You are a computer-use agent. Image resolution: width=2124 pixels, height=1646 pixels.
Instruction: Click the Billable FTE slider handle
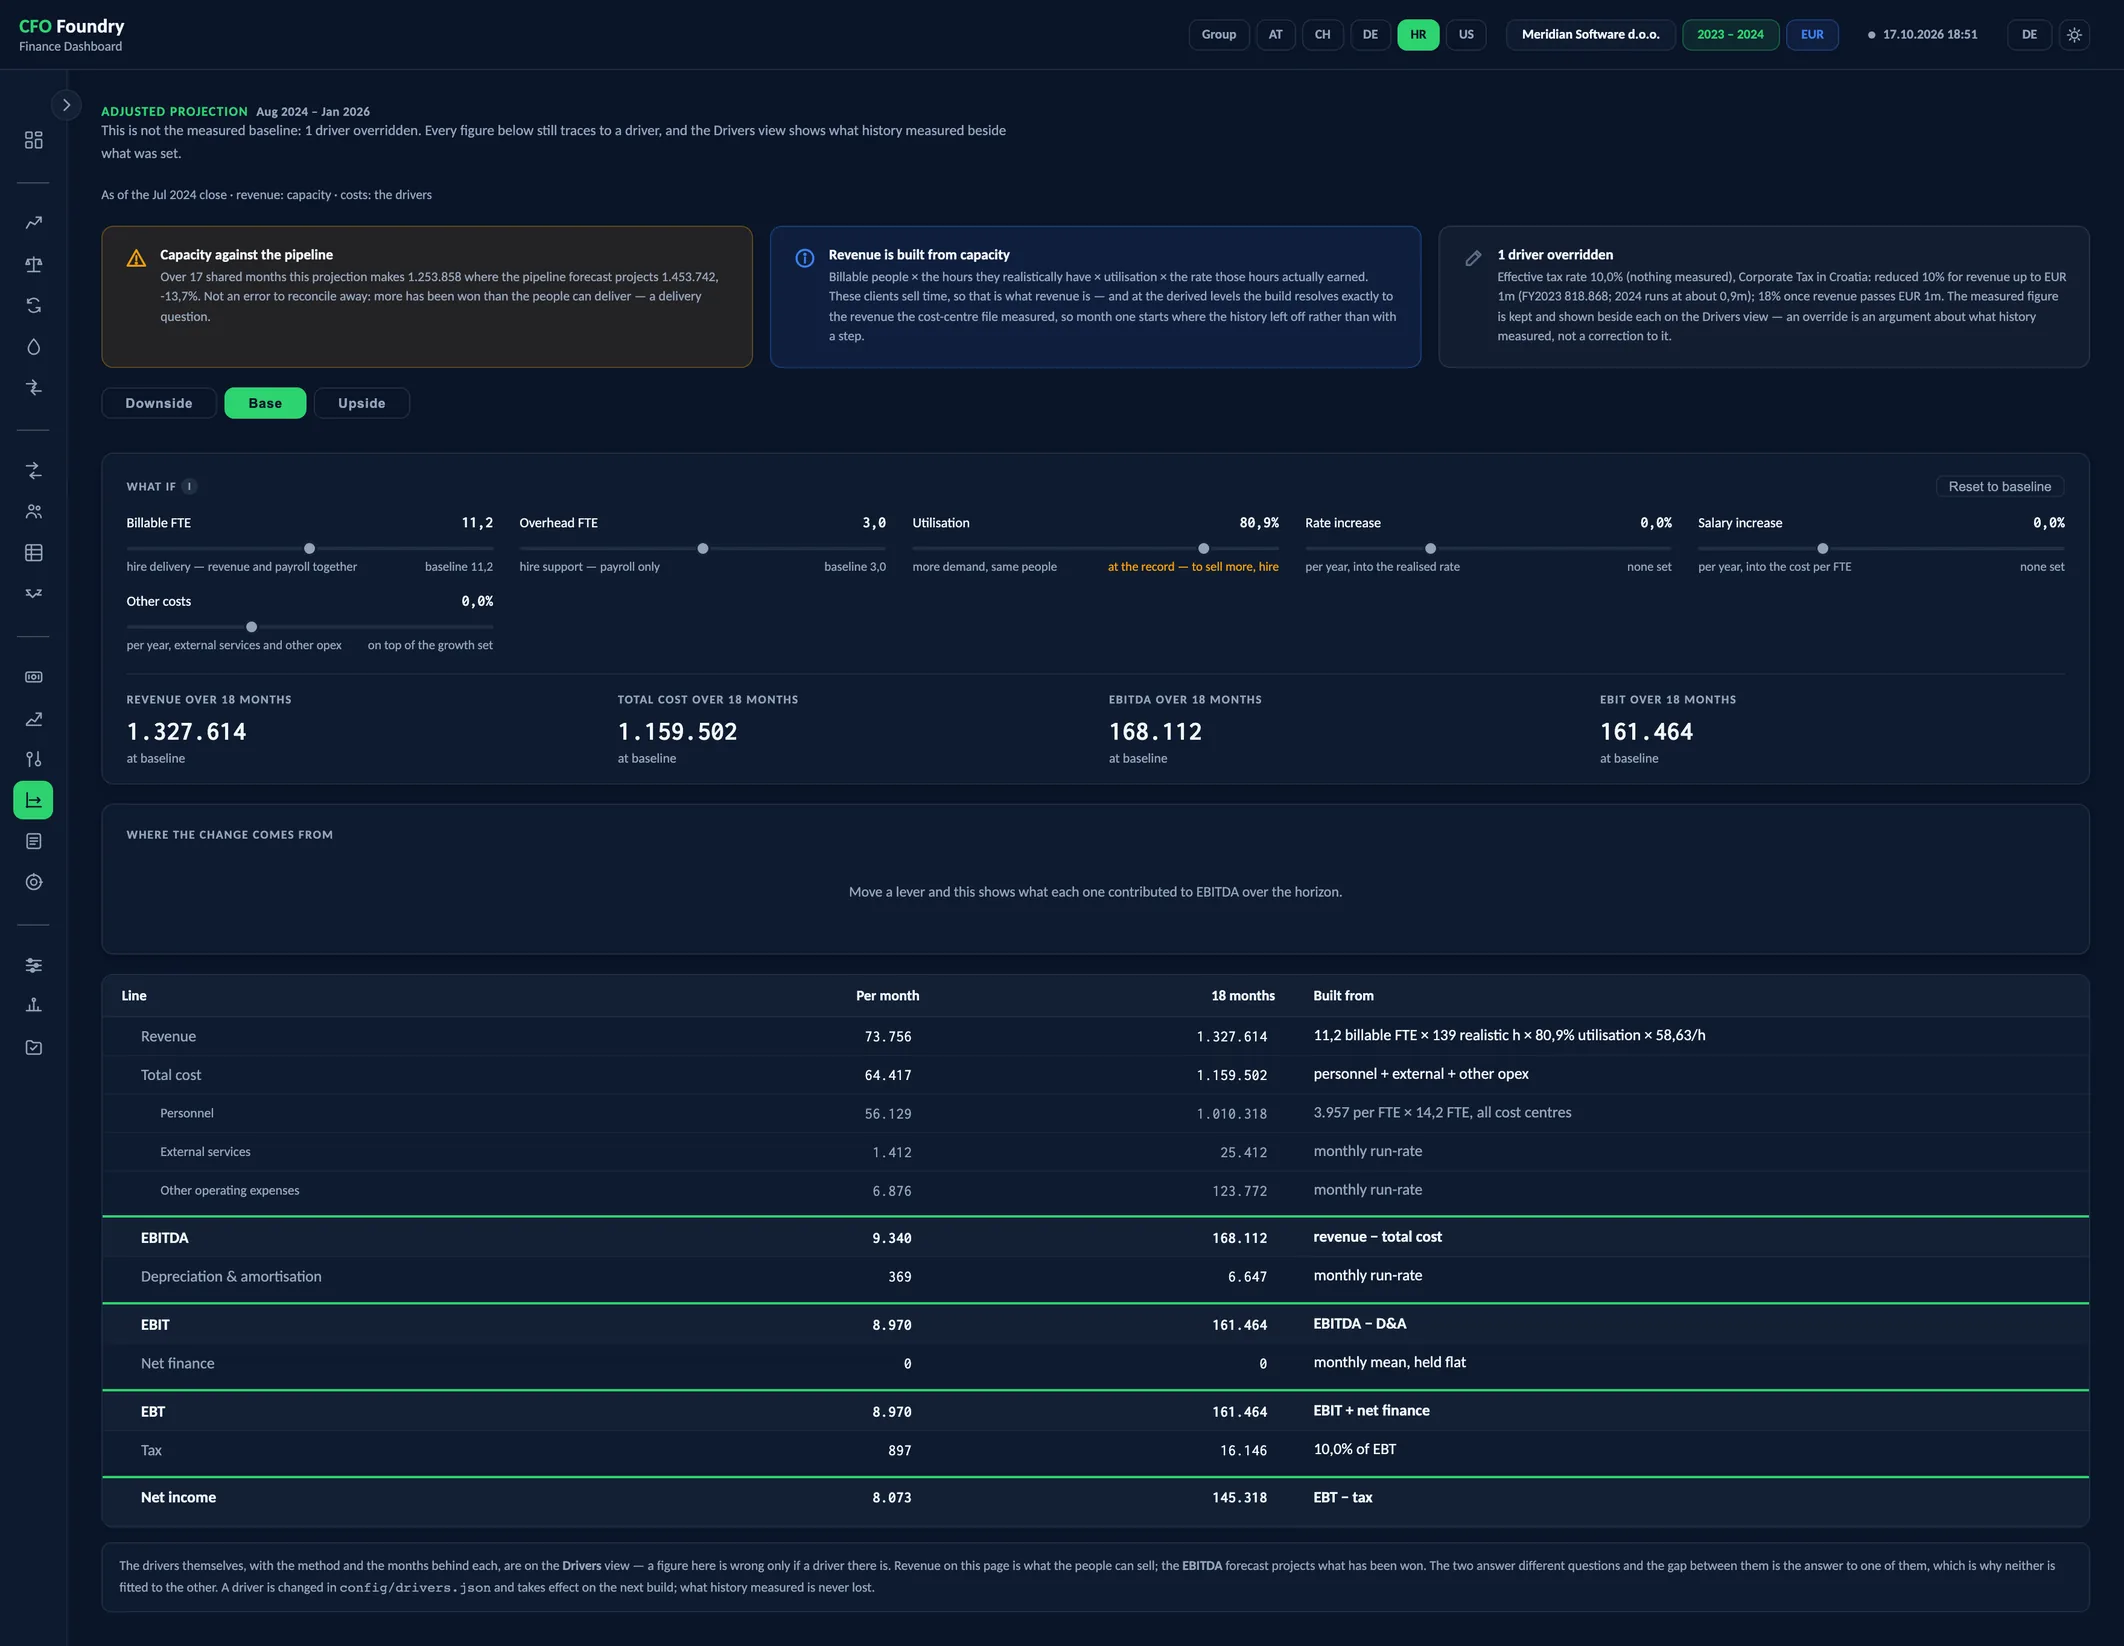coord(310,549)
